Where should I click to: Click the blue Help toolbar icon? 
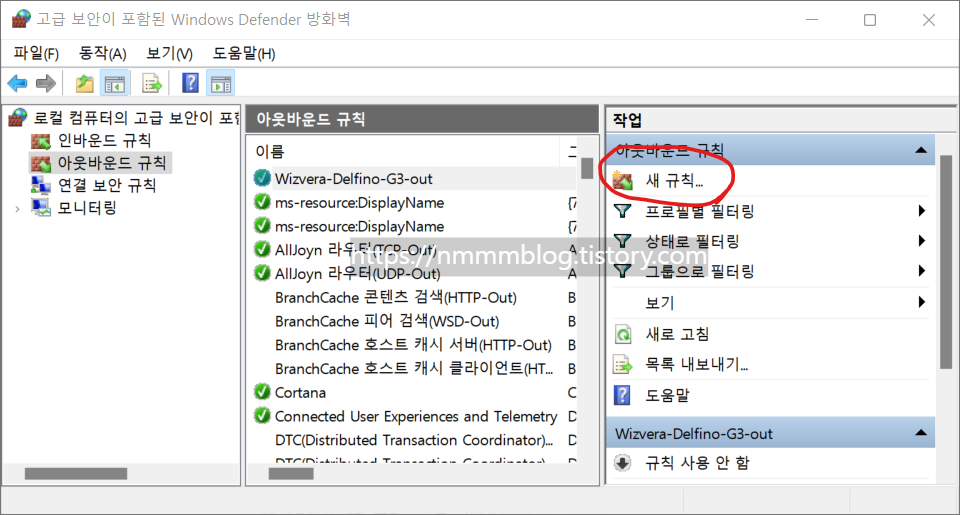coord(190,83)
